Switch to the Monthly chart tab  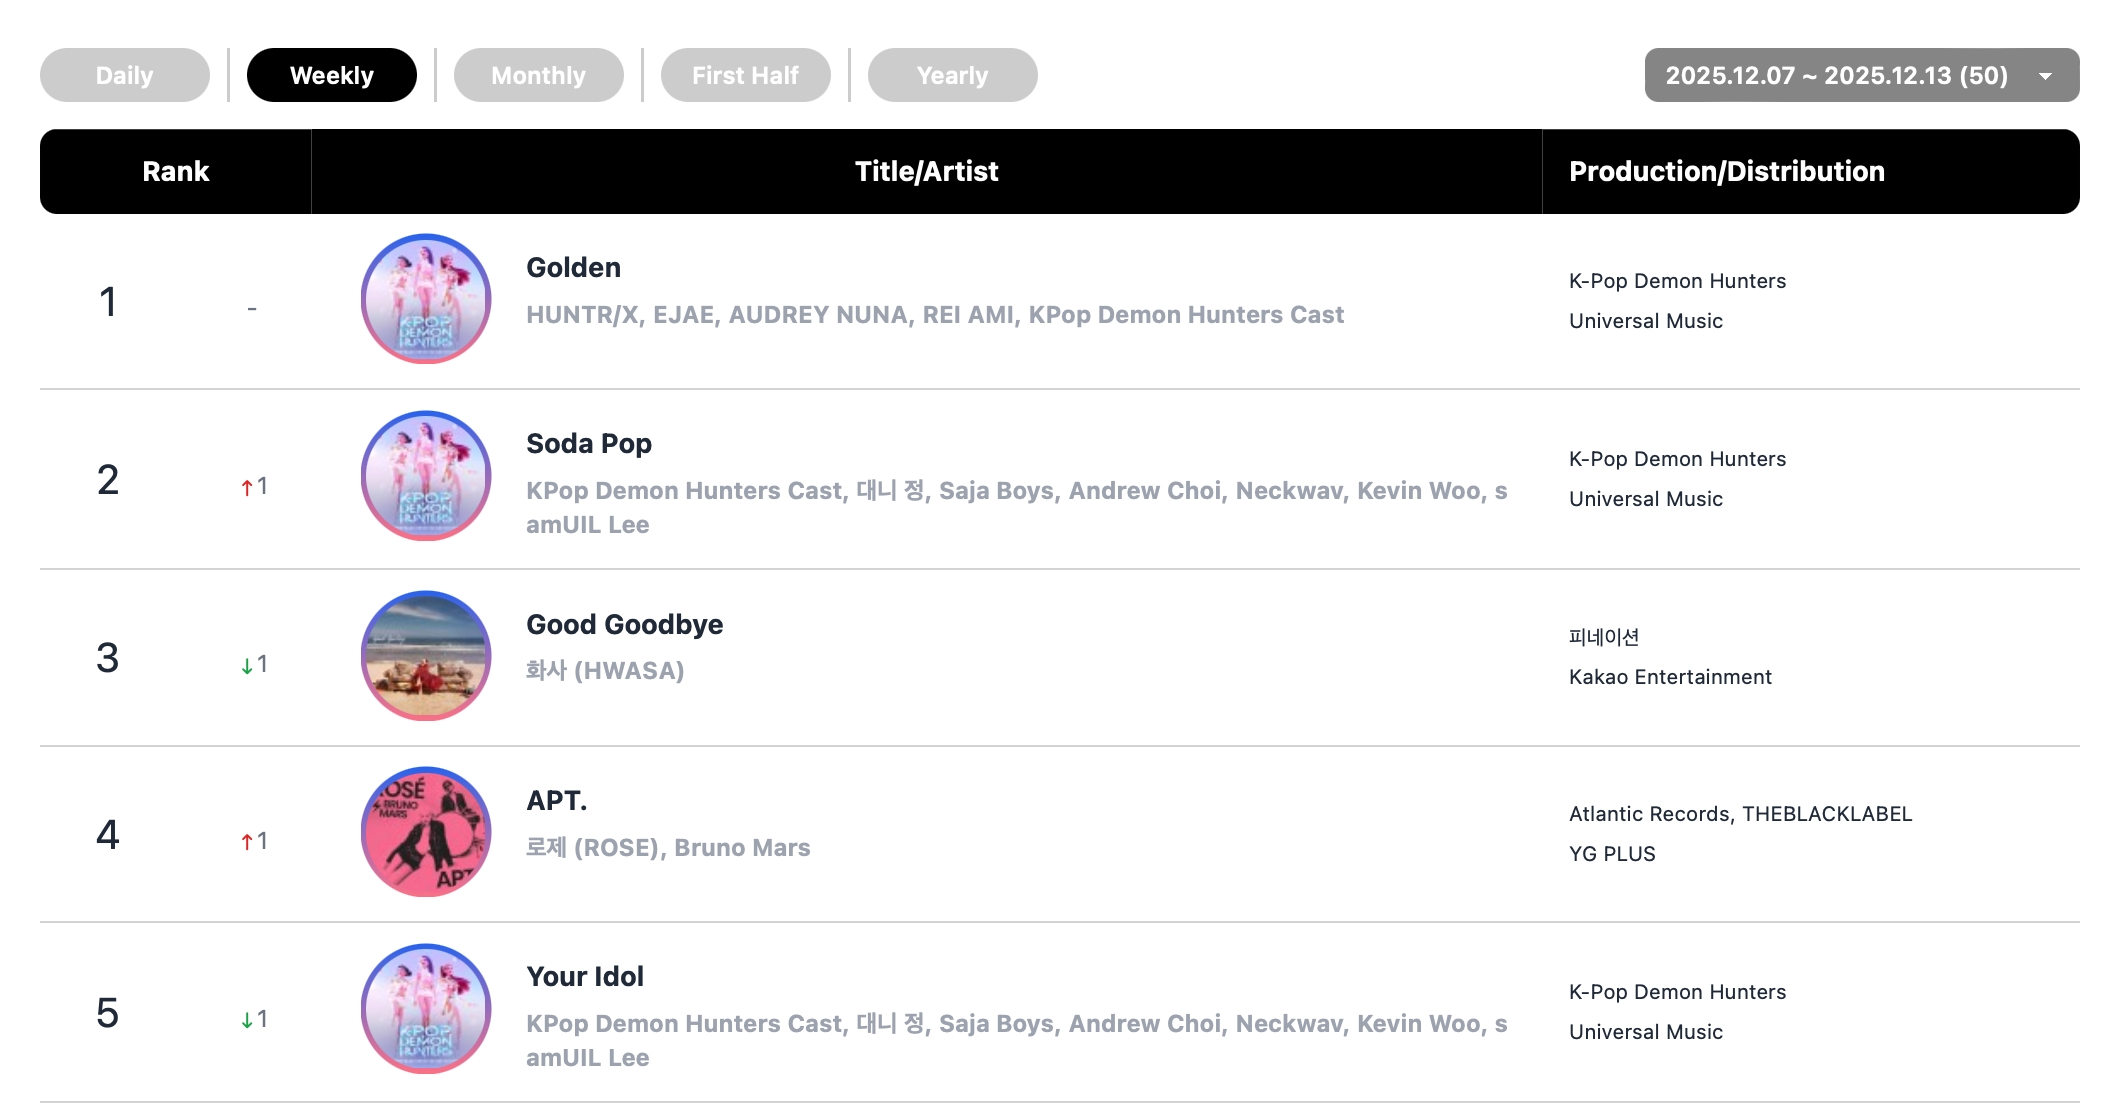click(x=539, y=75)
